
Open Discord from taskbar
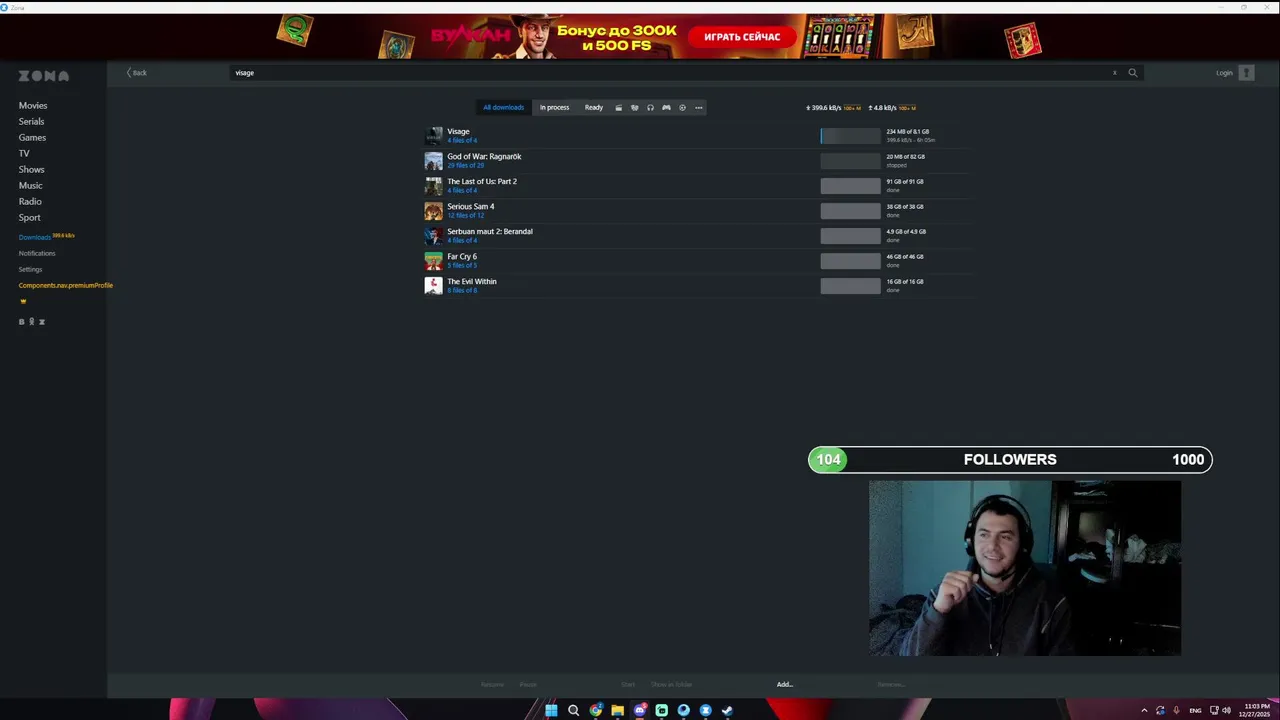click(x=640, y=710)
